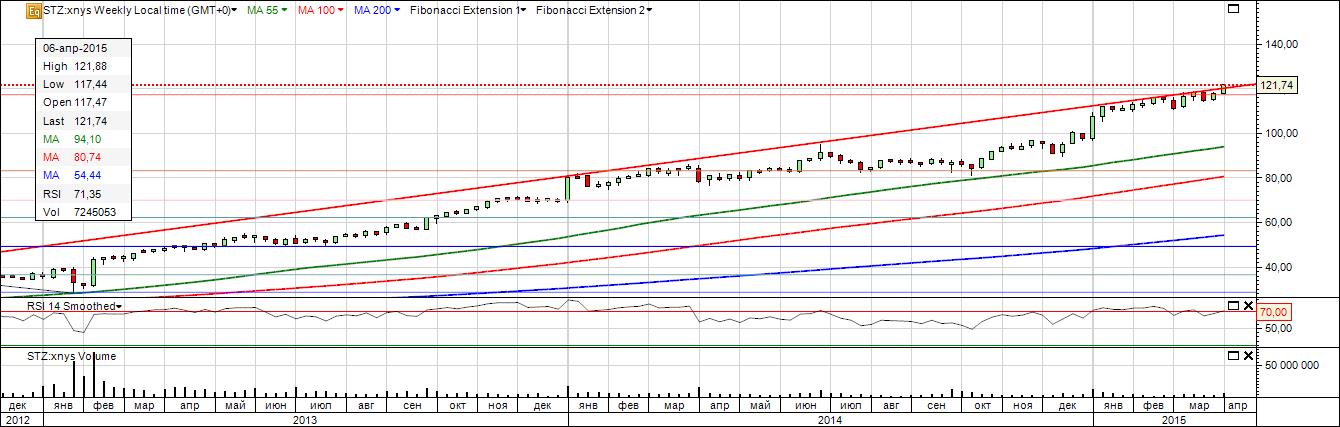Close the STZ:xnys Volume panel
The width and height of the screenshot is (1340, 427).
pos(1247,354)
